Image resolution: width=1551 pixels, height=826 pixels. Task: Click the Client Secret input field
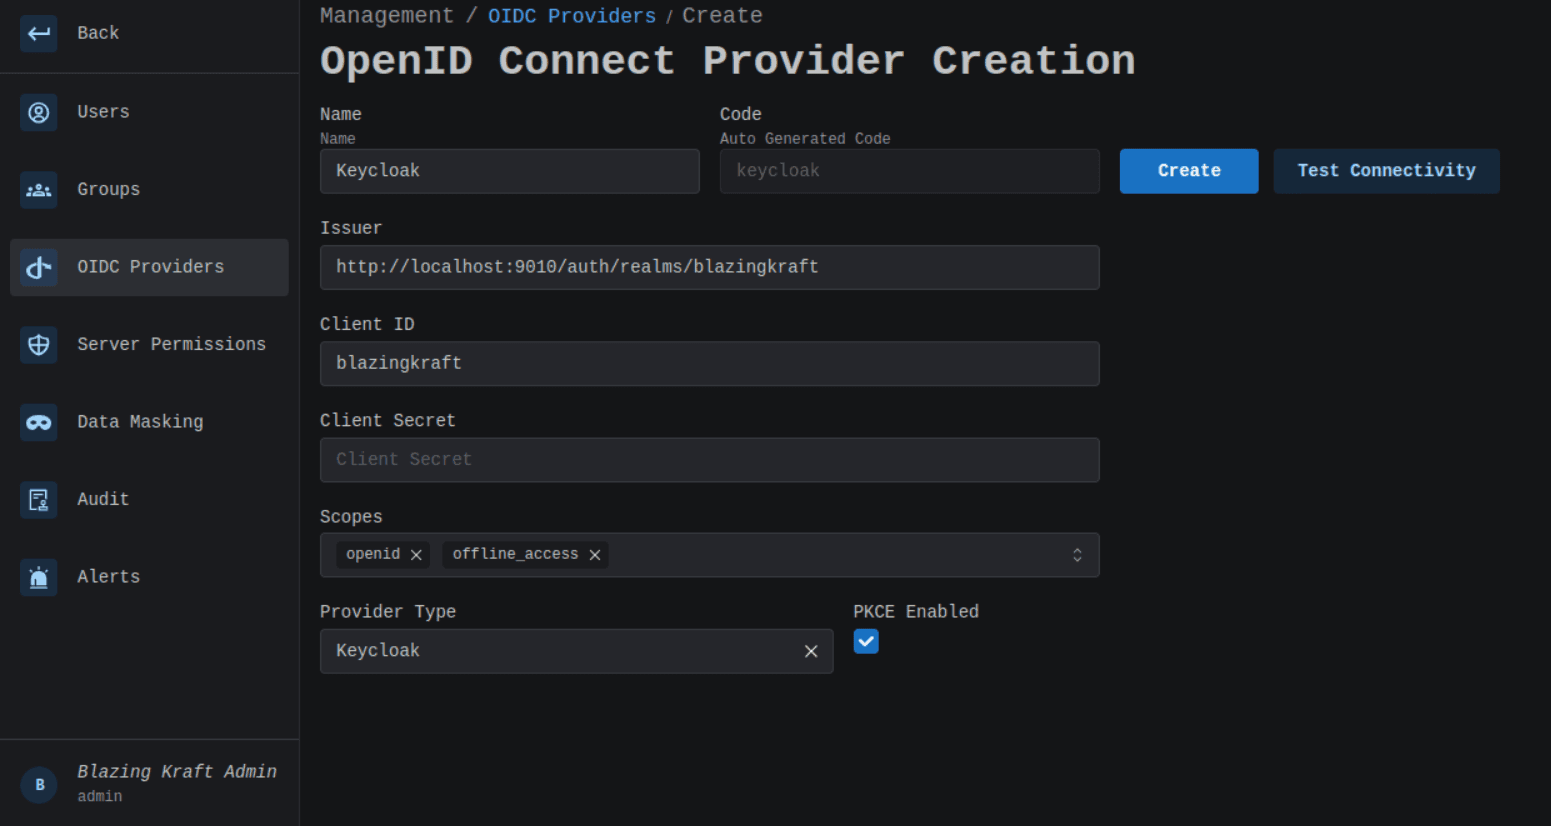tap(710, 460)
